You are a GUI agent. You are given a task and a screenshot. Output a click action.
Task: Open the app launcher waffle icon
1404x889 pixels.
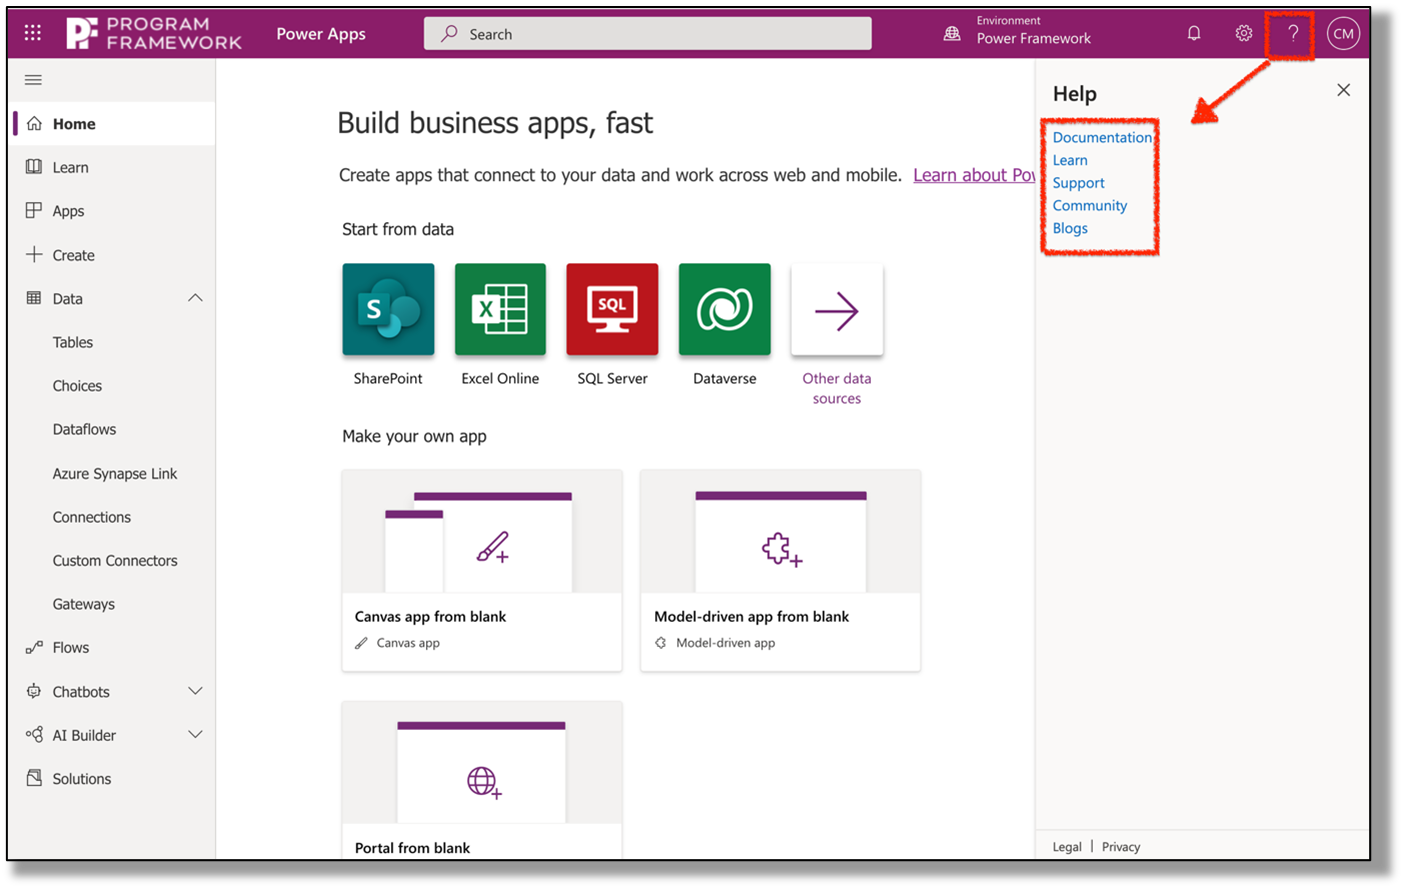33,33
